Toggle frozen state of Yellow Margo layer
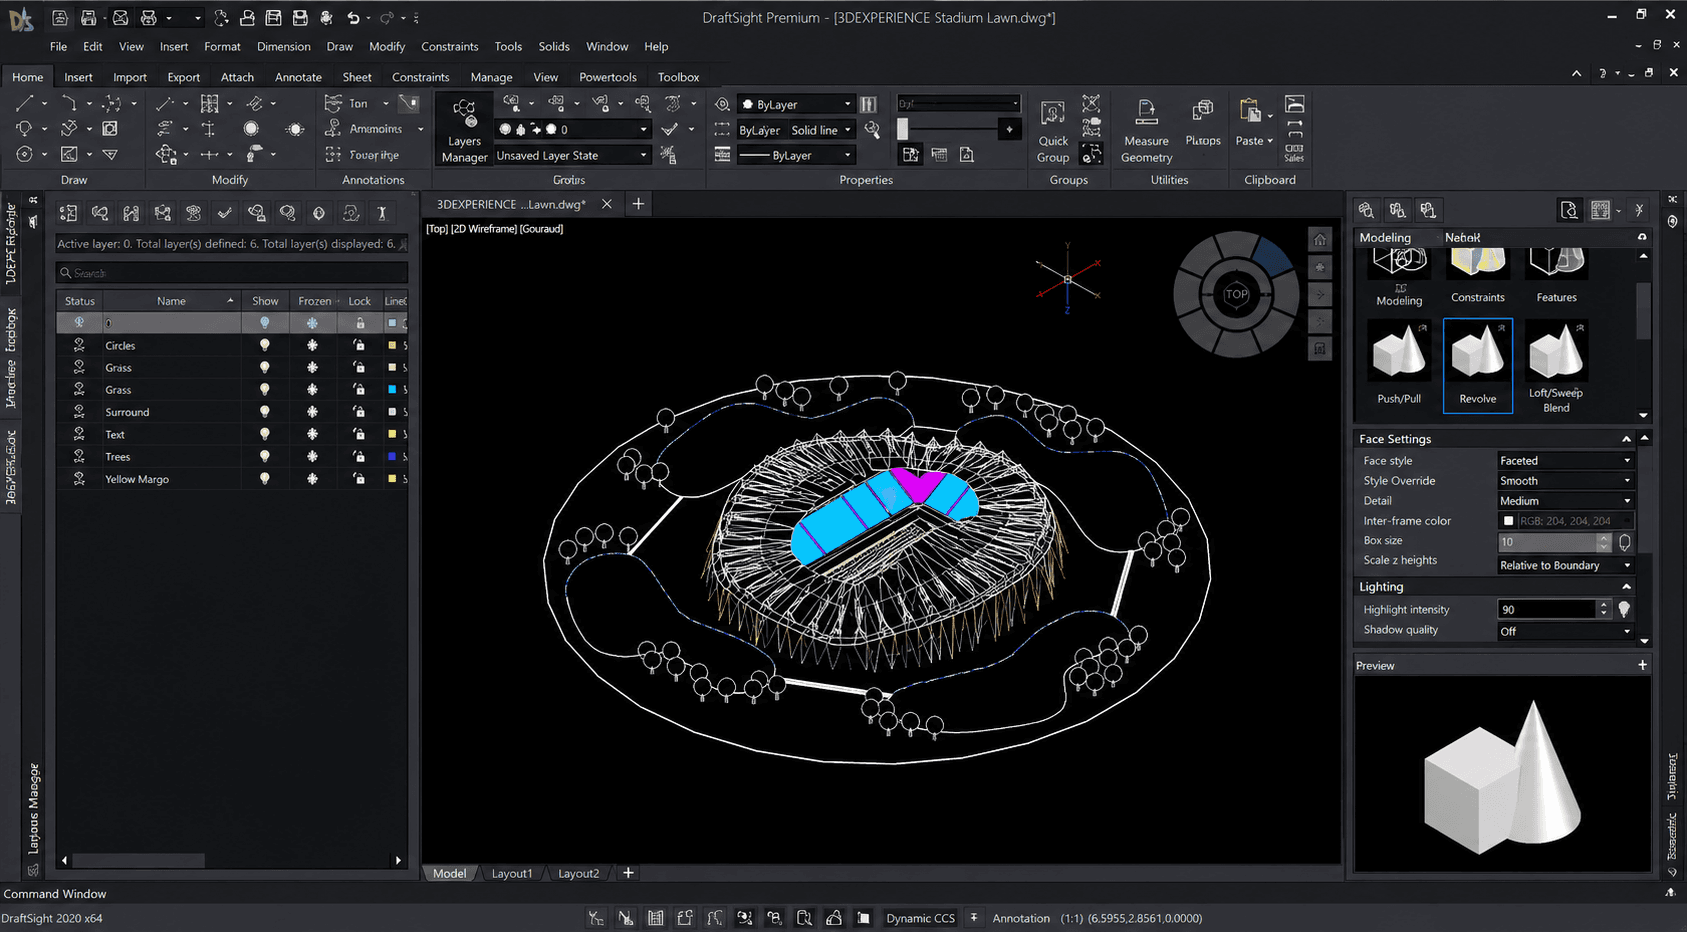1687x932 pixels. coord(312,479)
